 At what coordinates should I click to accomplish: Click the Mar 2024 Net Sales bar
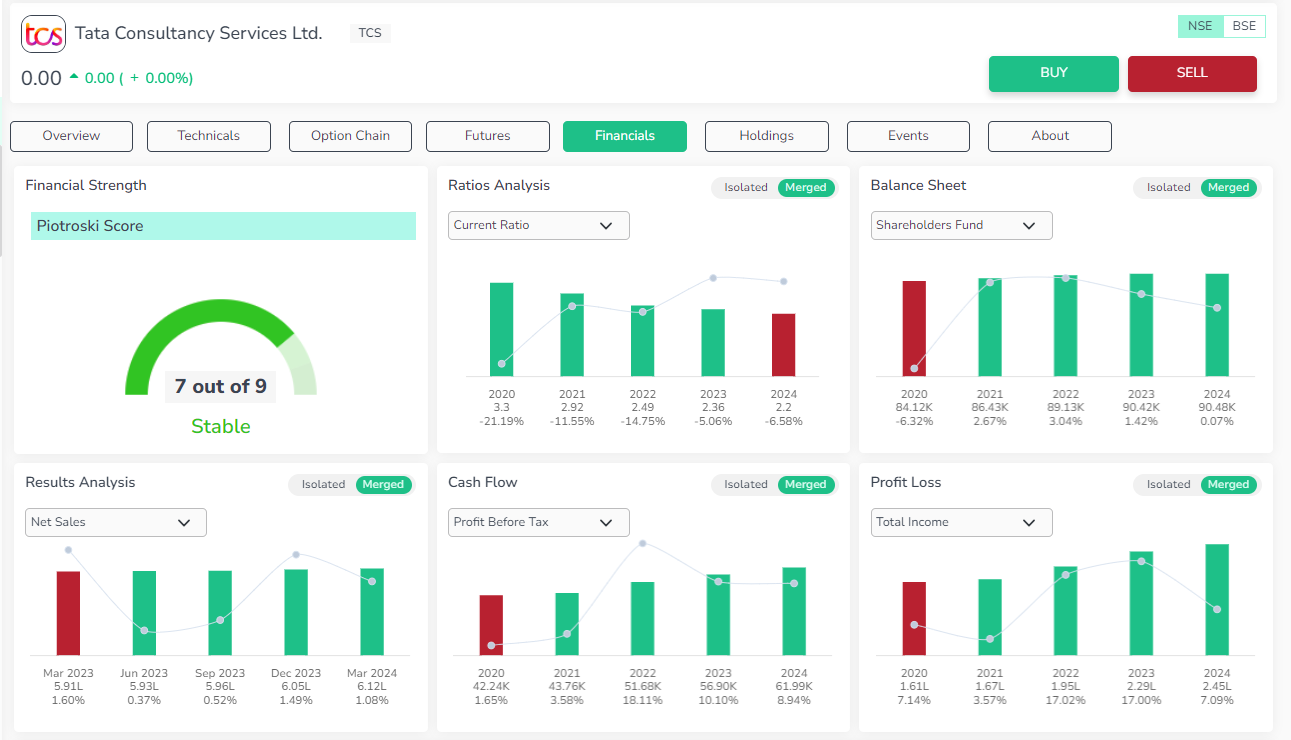point(372,612)
